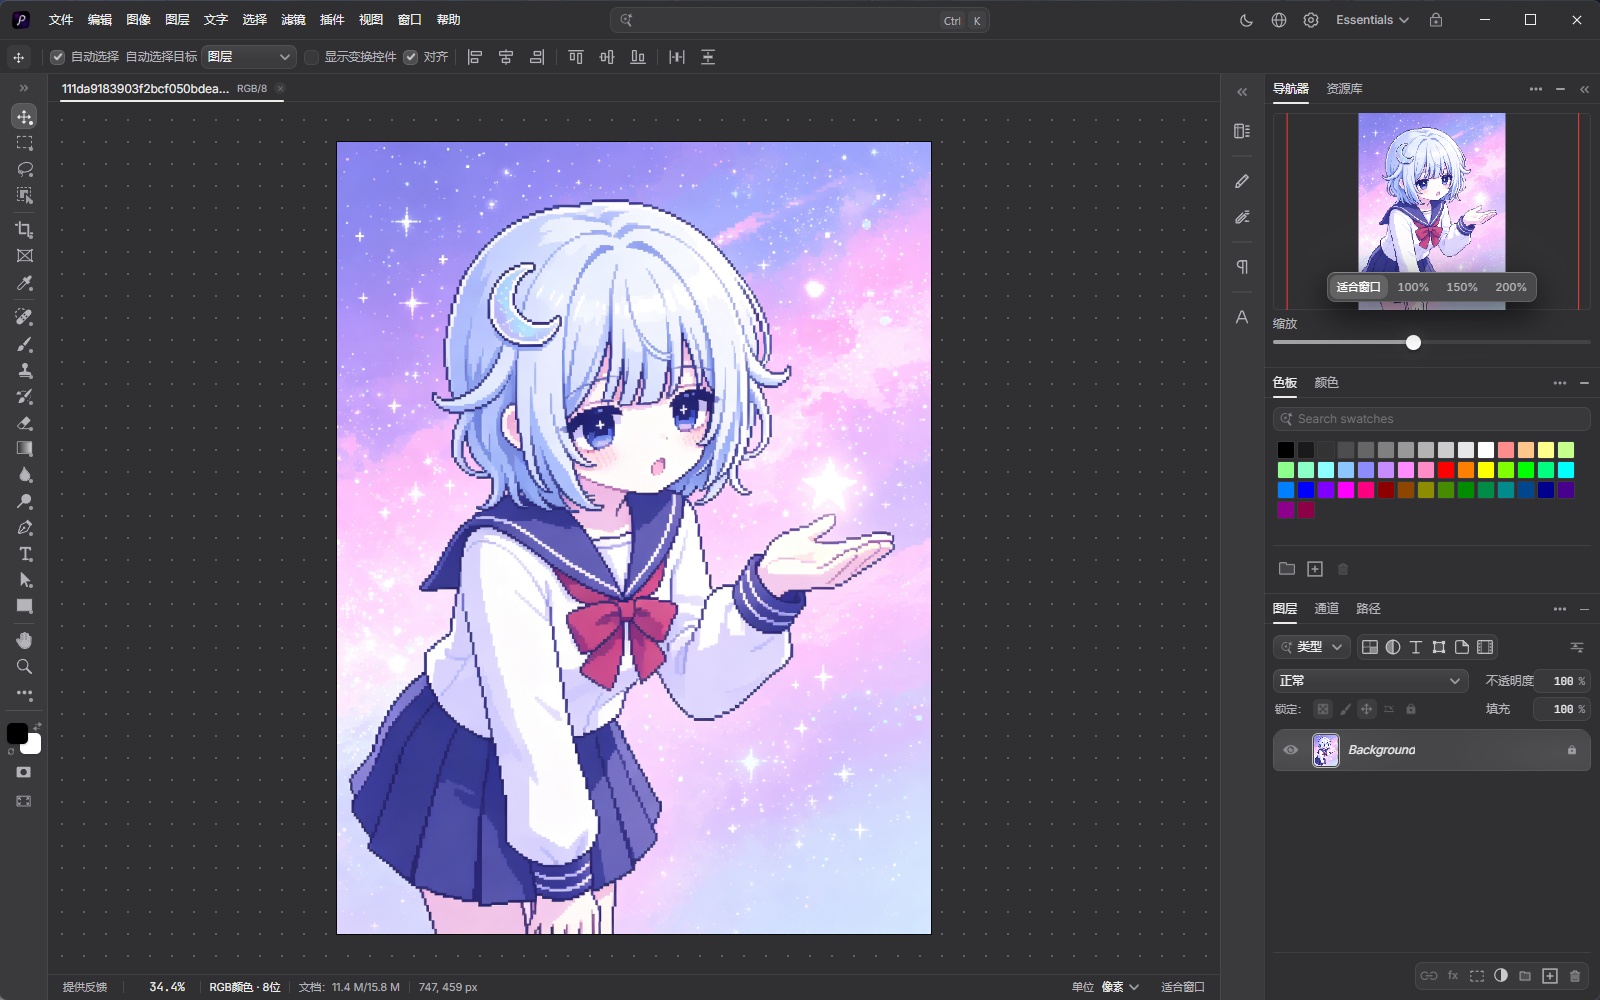Viewport: 1600px width, 1000px height.
Task: Select the Eraser tool
Action: tap(25, 423)
